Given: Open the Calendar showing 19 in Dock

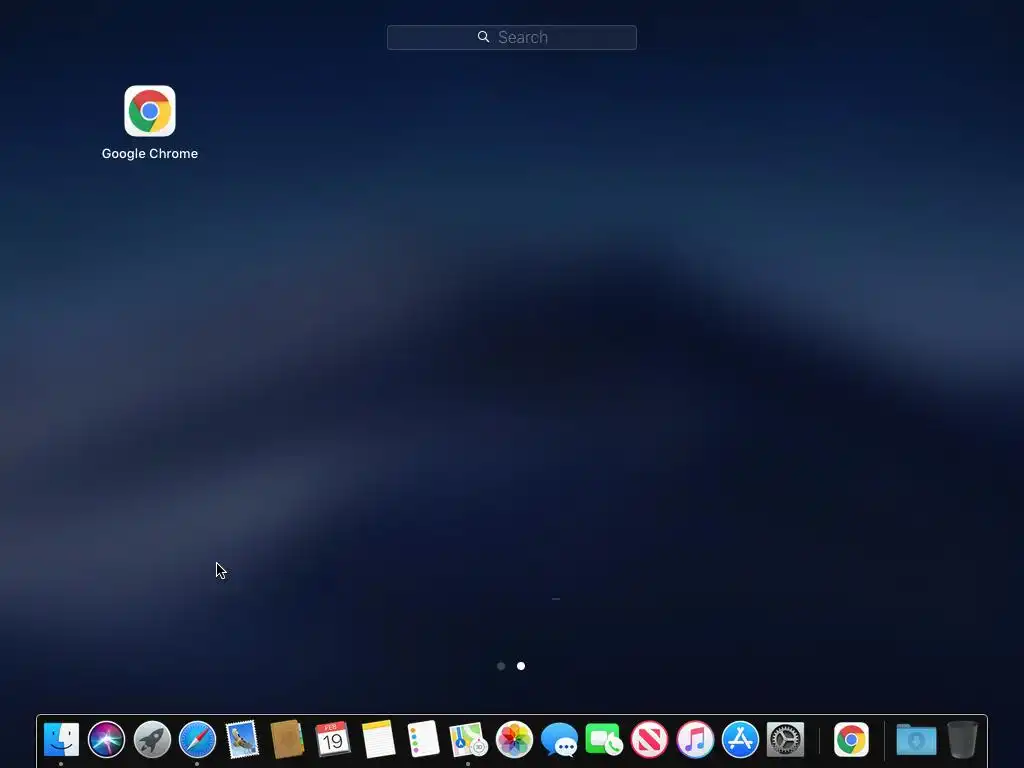Looking at the screenshot, I should pos(332,740).
